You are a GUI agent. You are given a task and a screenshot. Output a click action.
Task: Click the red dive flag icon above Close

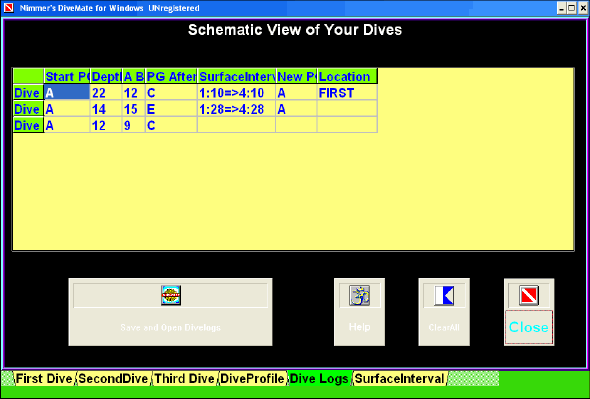pyautogui.click(x=529, y=295)
